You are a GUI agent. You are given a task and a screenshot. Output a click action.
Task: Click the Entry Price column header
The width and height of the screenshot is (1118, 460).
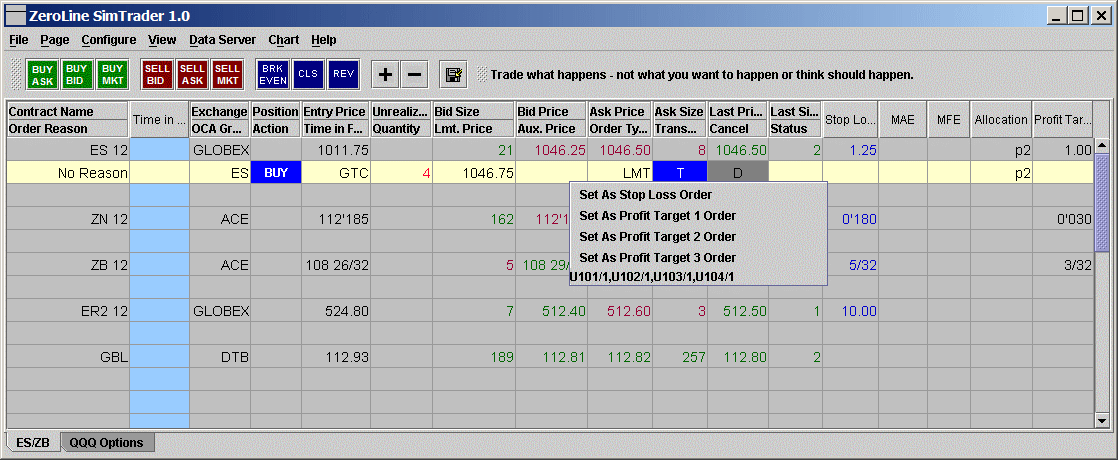[x=335, y=111]
